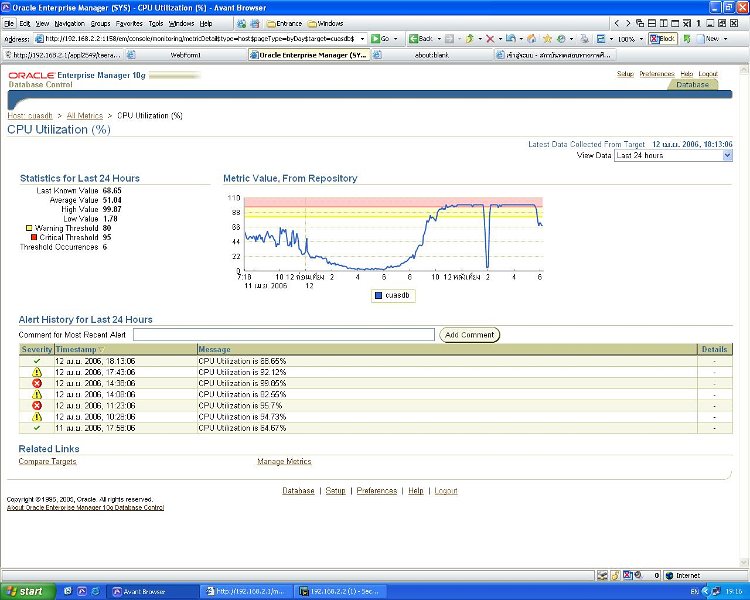Click the tile vertically window icon
The width and height of the screenshot is (750, 600).
coord(663,23)
